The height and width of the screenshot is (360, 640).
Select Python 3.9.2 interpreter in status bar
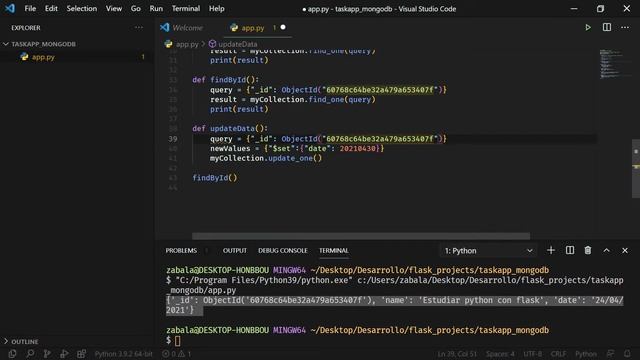point(124,354)
